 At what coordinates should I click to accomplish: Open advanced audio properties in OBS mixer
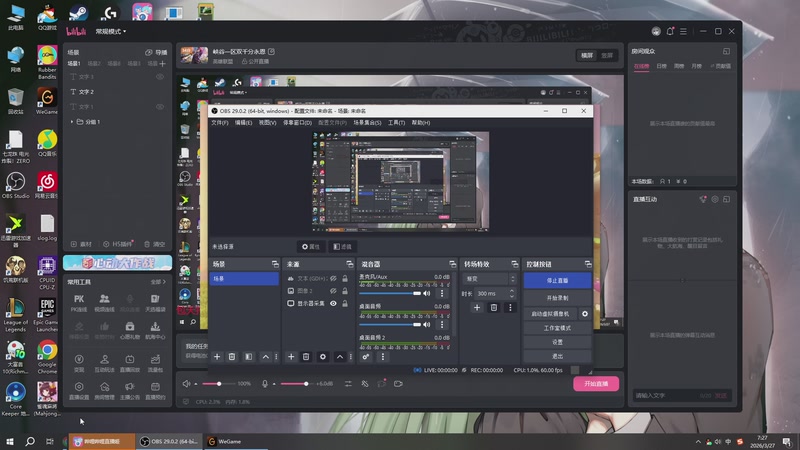tap(366, 357)
